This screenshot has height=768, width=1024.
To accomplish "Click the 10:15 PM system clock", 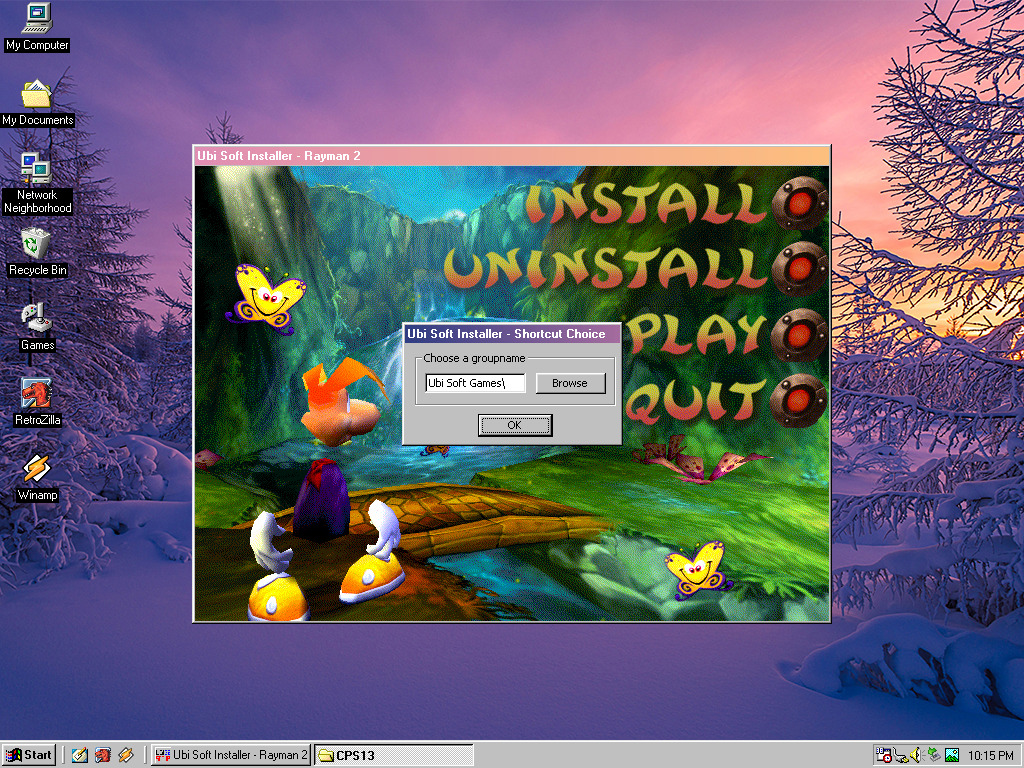I will pyautogui.click(x=990, y=756).
